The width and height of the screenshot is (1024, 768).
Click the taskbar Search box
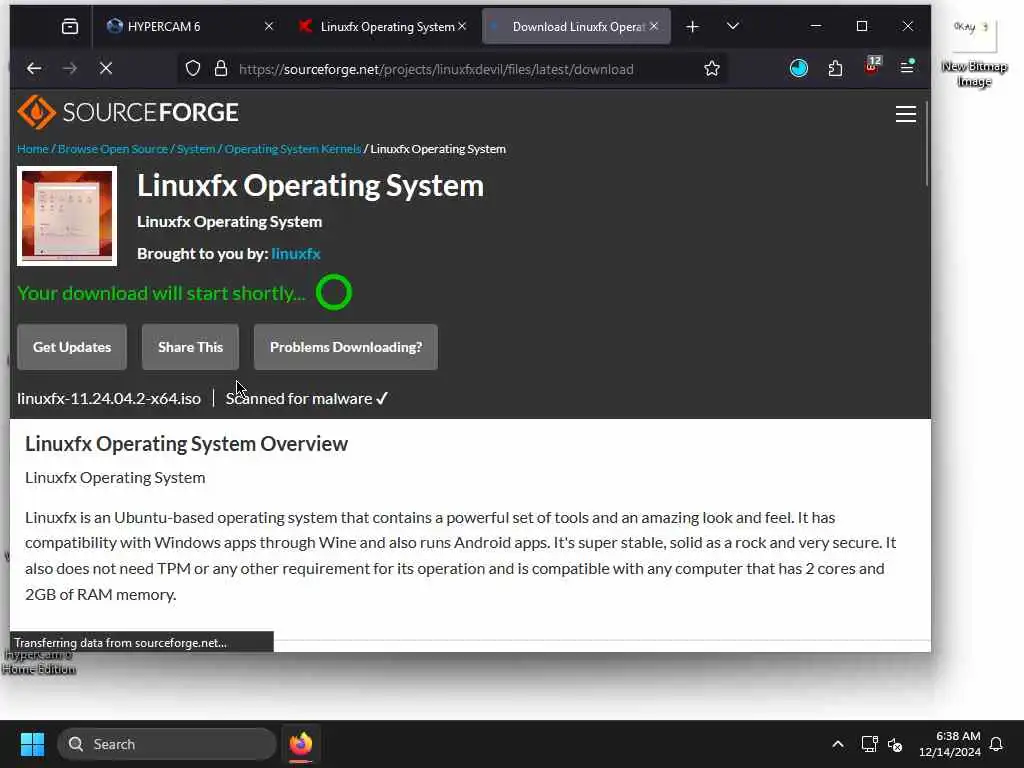pos(167,744)
